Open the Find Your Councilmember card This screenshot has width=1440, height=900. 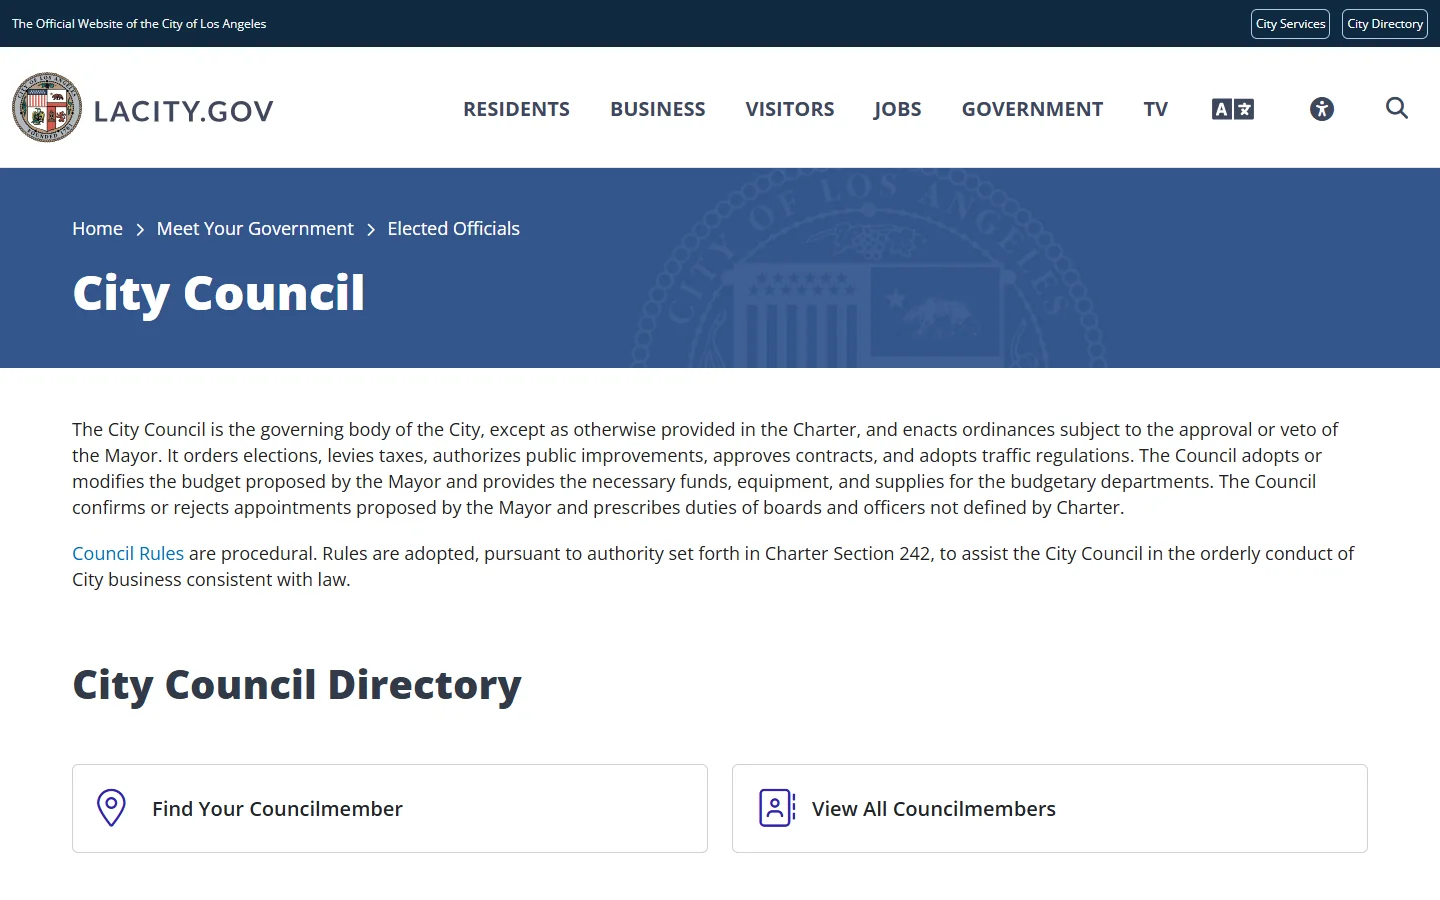(x=390, y=809)
